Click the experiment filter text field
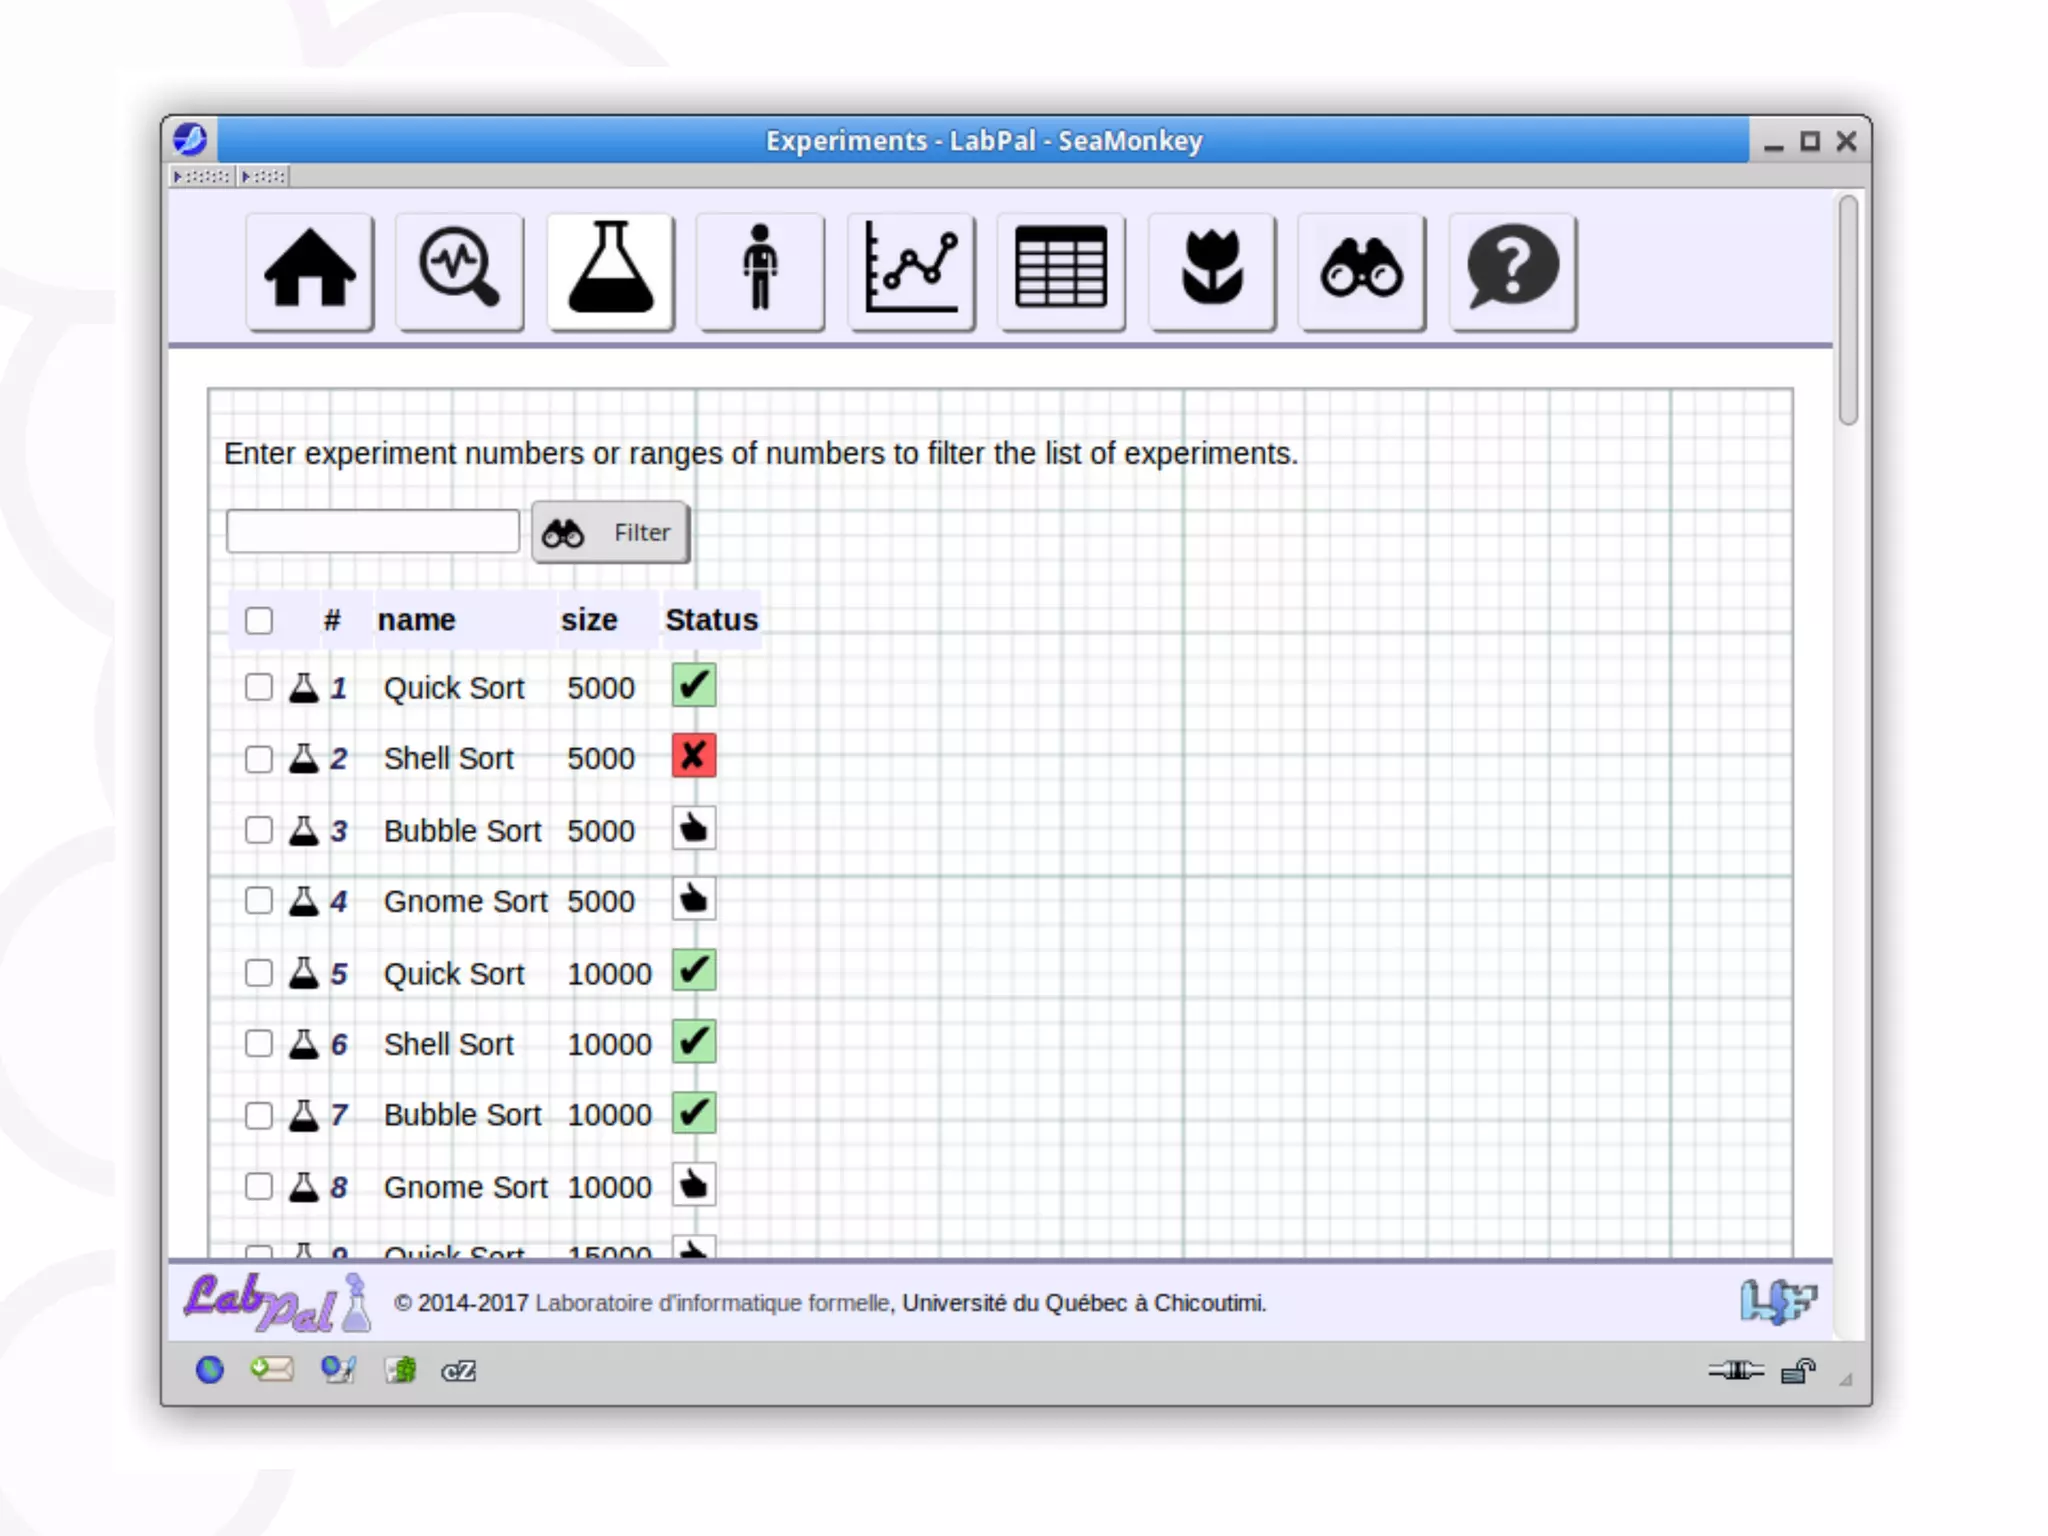The image size is (2048, 1536). pos(373,531)
